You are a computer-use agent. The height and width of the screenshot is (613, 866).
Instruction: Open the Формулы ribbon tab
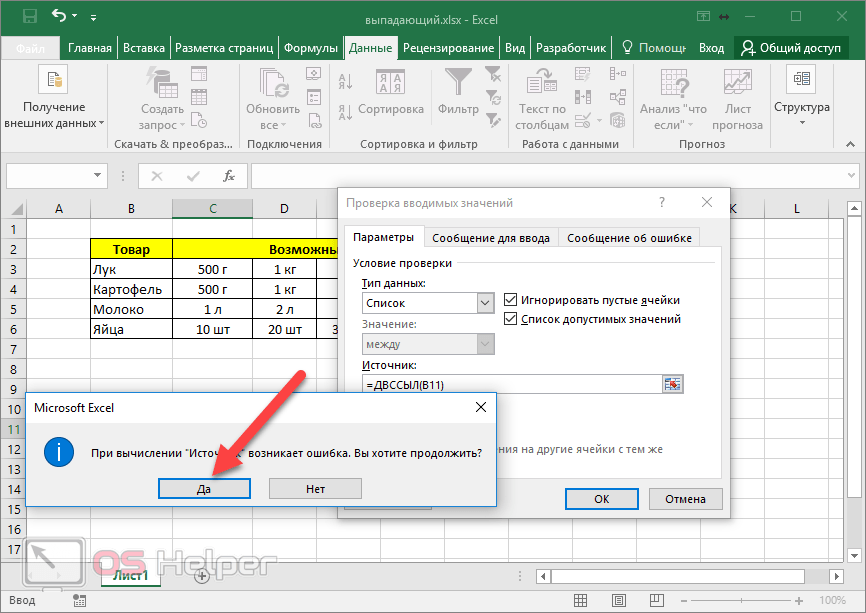tap(310, 48)
